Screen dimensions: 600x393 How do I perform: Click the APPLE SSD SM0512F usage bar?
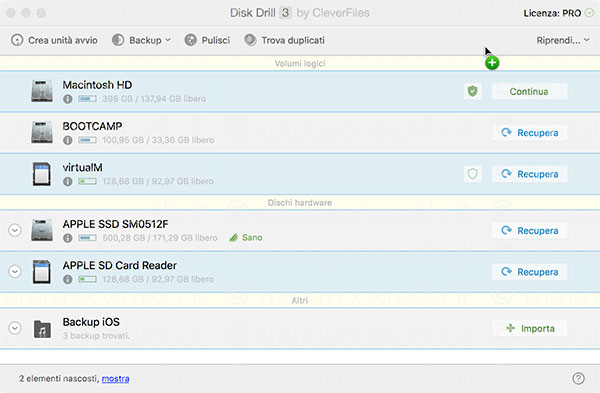[x=87, y=238]
